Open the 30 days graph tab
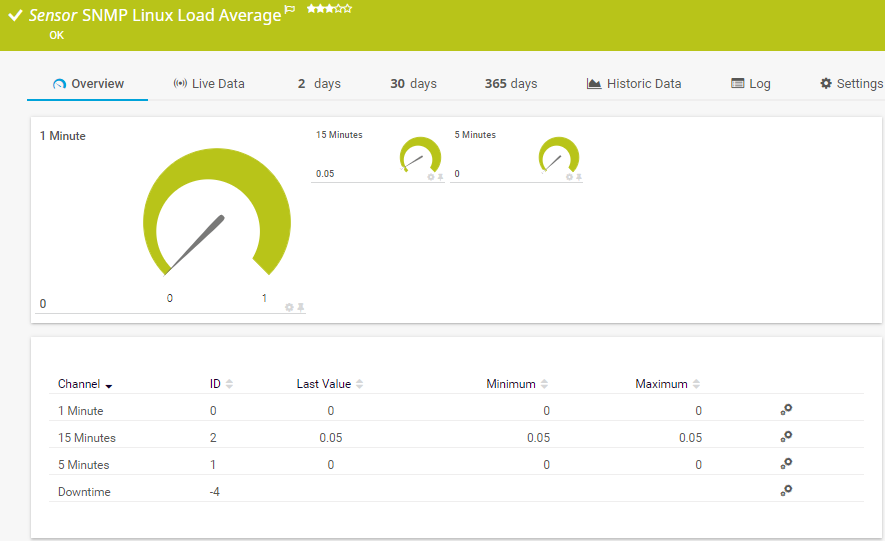This screenshot has height=541, width=885. coord(413,84)
